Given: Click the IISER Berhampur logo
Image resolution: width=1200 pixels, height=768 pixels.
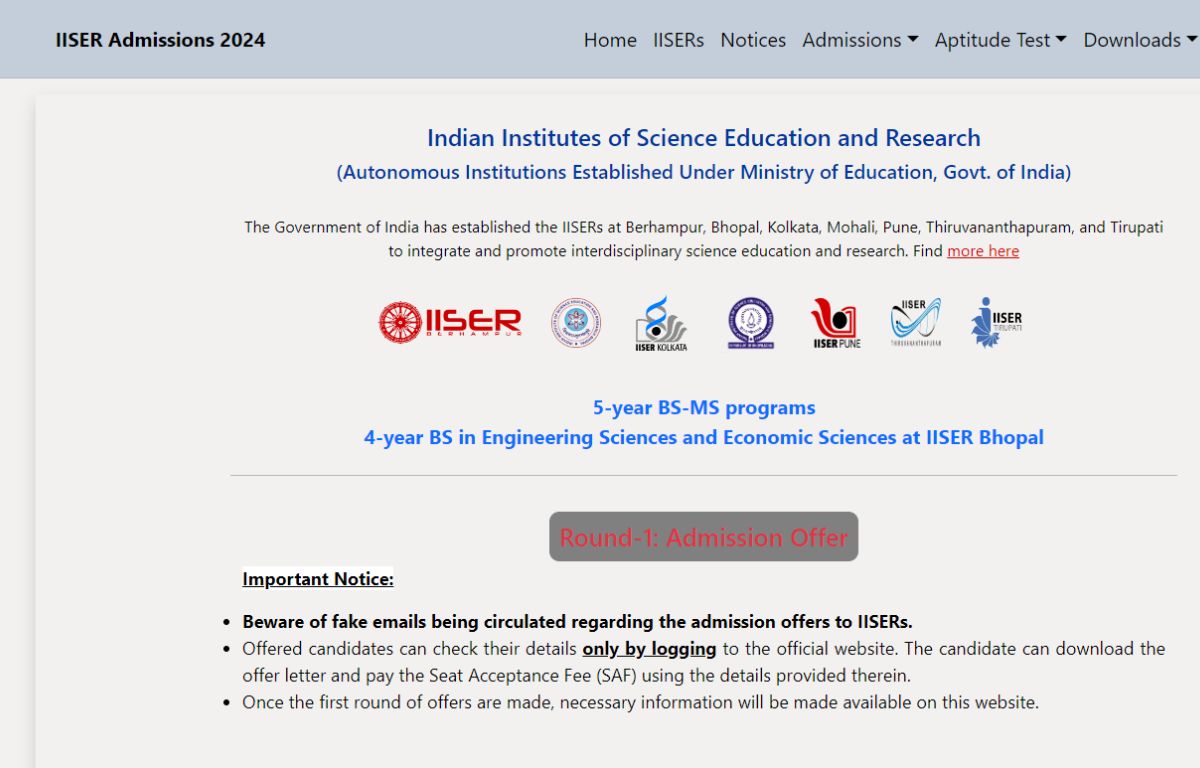Looking at the screenshot, I should point(450,322).
